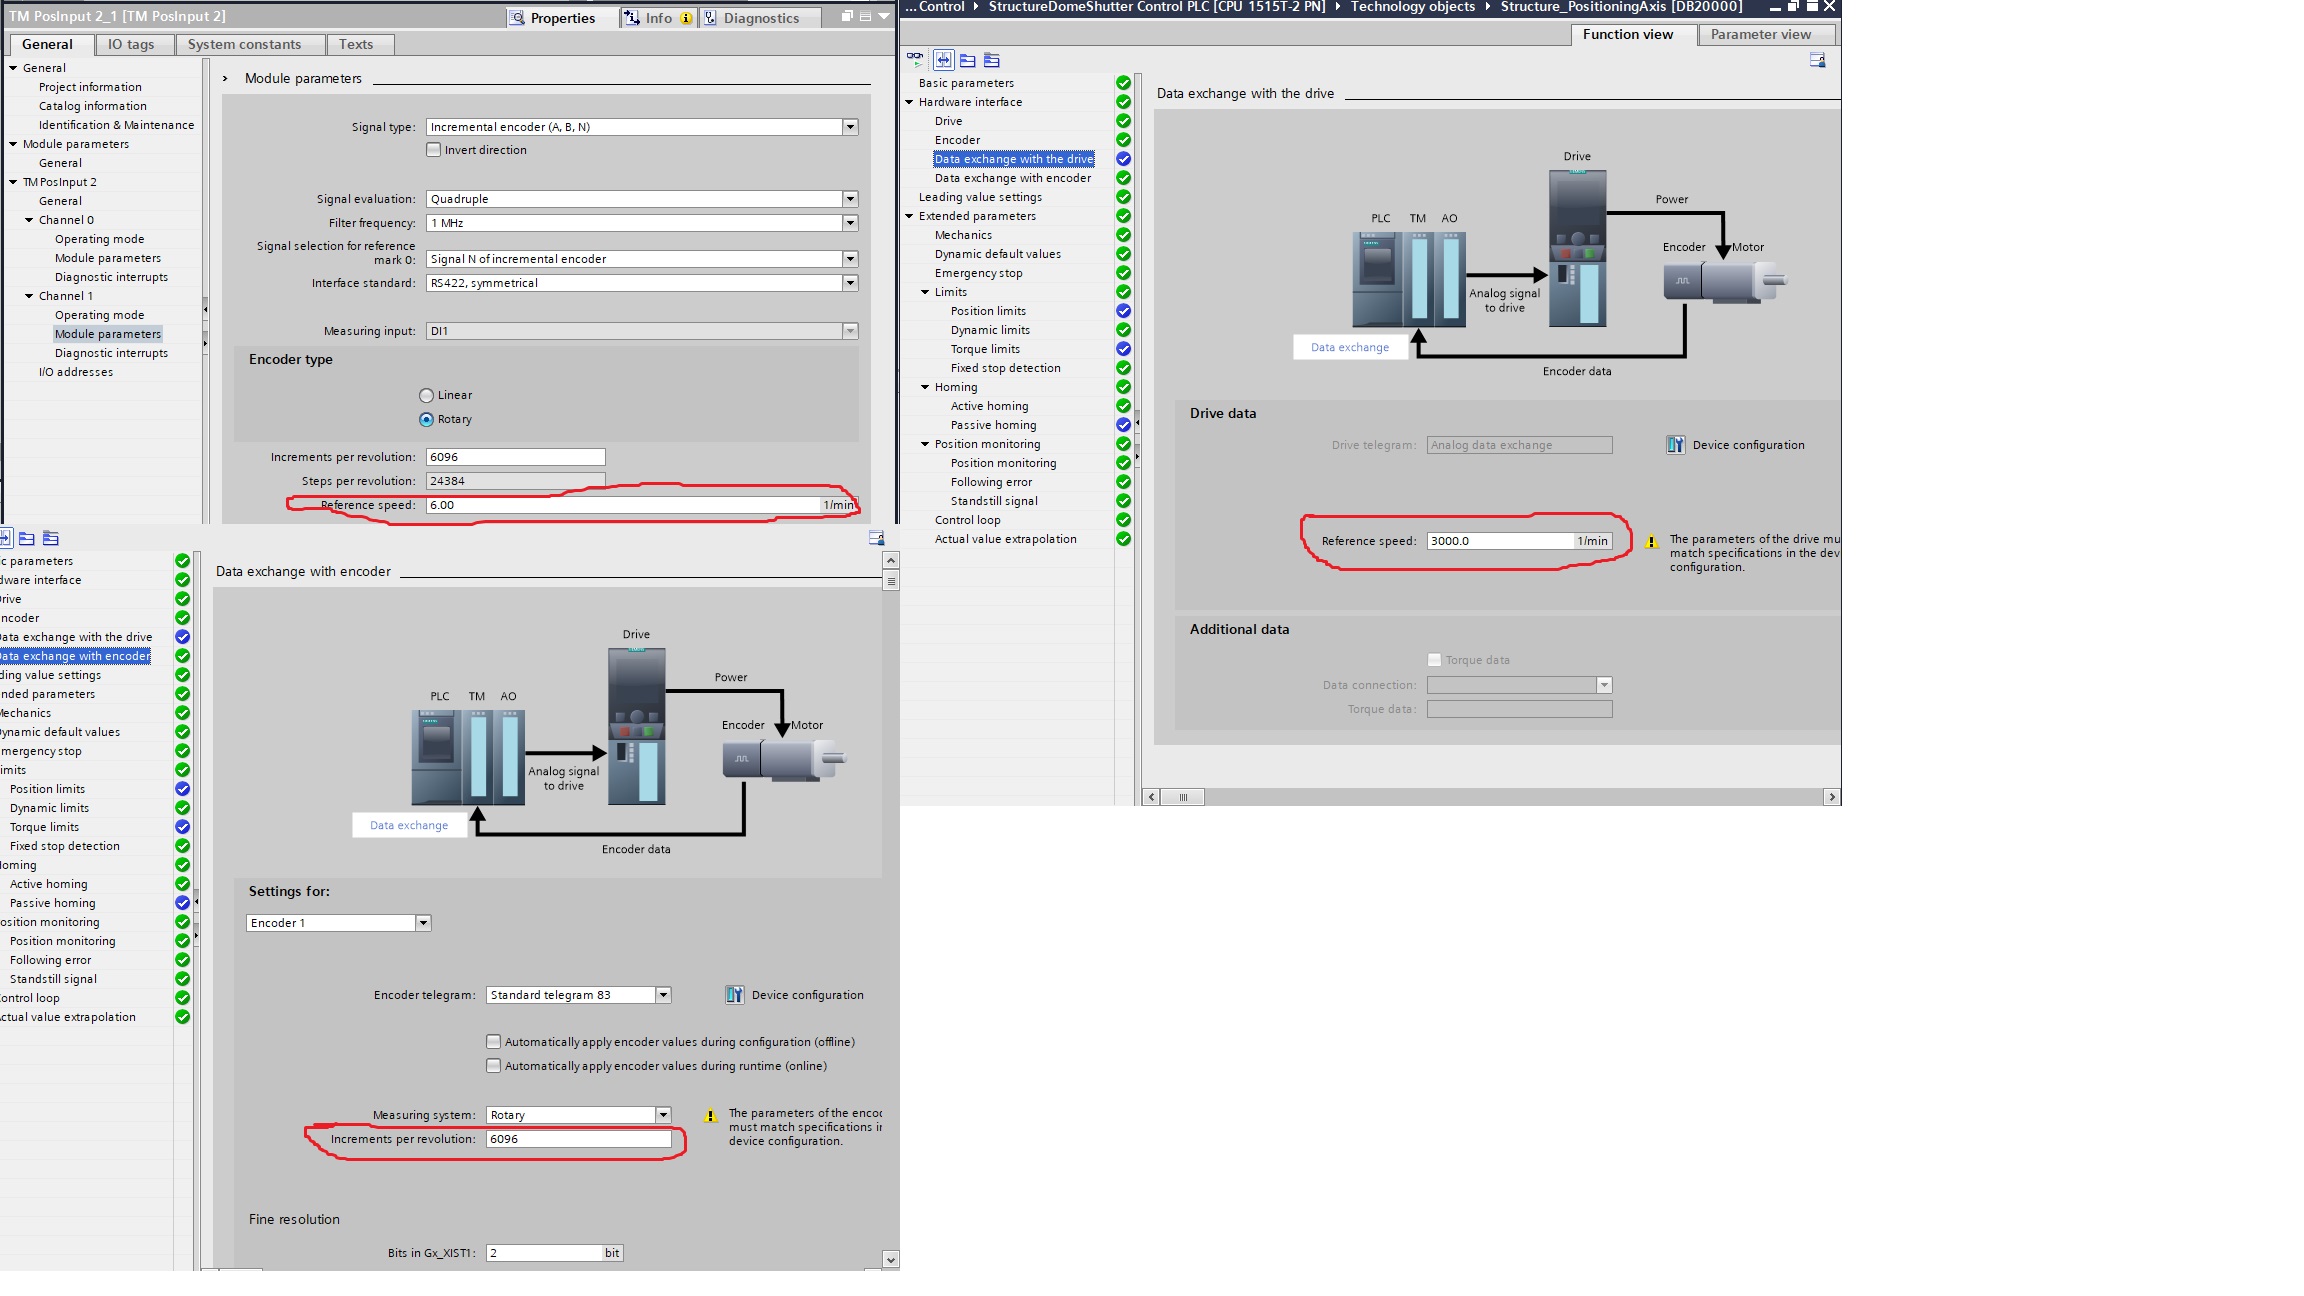
Task: Click the horizontal scrollbar thumb below the drive data
Action: coord(1183,797)
